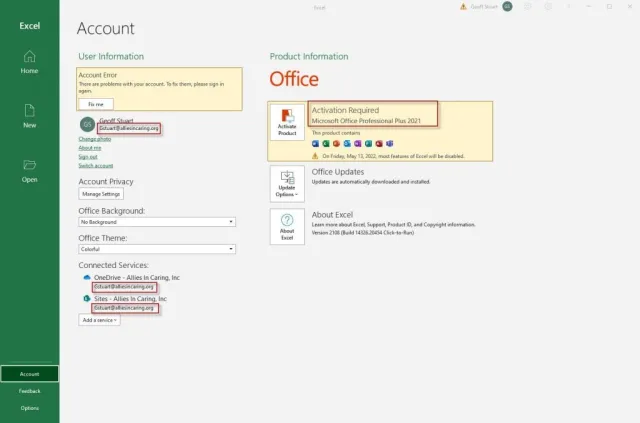Click the About Excel button

pyautogui.click(x=287, y=227)
